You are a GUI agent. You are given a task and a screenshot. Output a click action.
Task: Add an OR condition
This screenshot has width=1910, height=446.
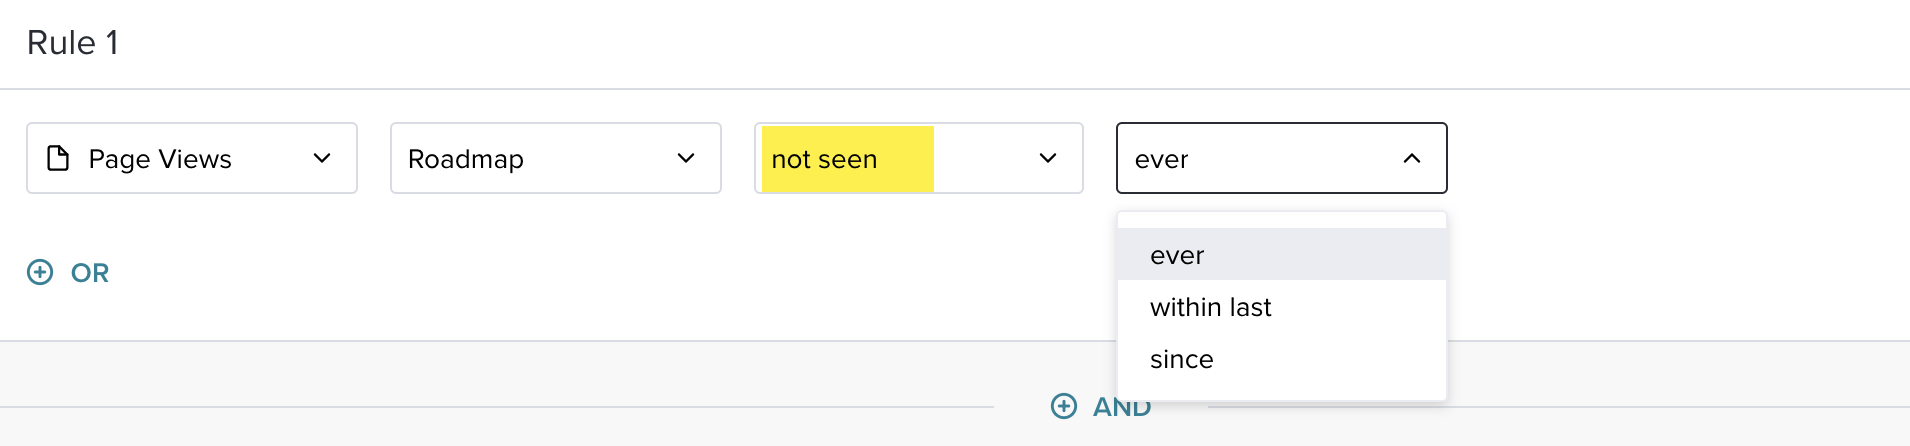point(68,272)
